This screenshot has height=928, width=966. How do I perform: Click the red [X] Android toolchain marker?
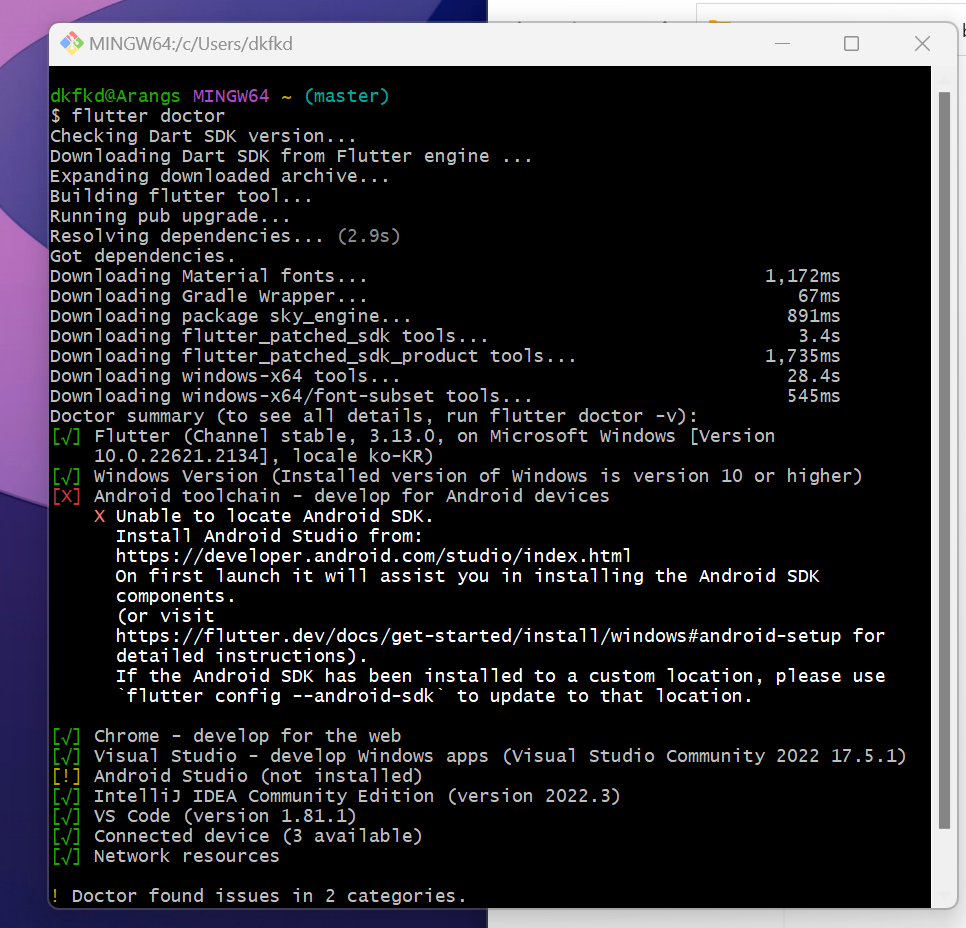[67, 496]
